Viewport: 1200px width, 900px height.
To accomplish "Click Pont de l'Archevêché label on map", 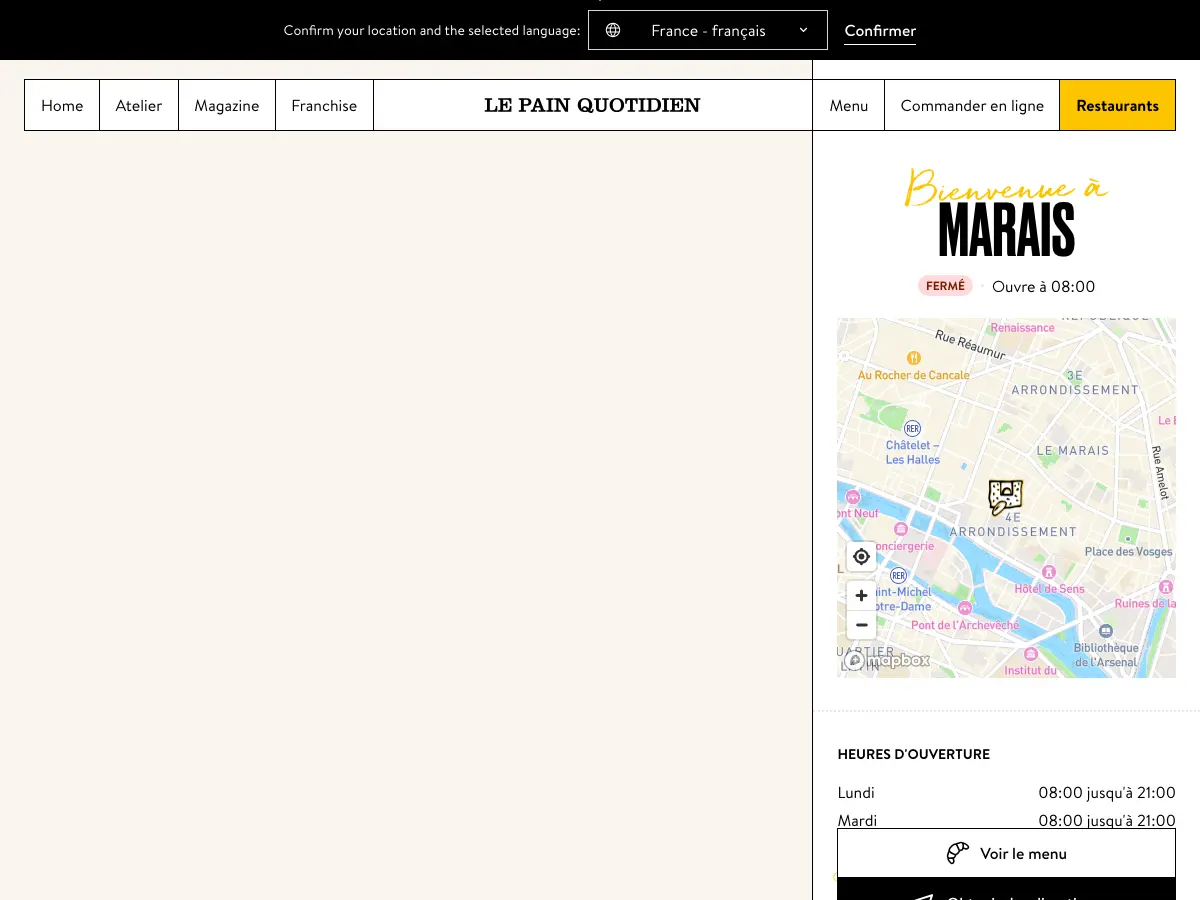I will [965, 626].
